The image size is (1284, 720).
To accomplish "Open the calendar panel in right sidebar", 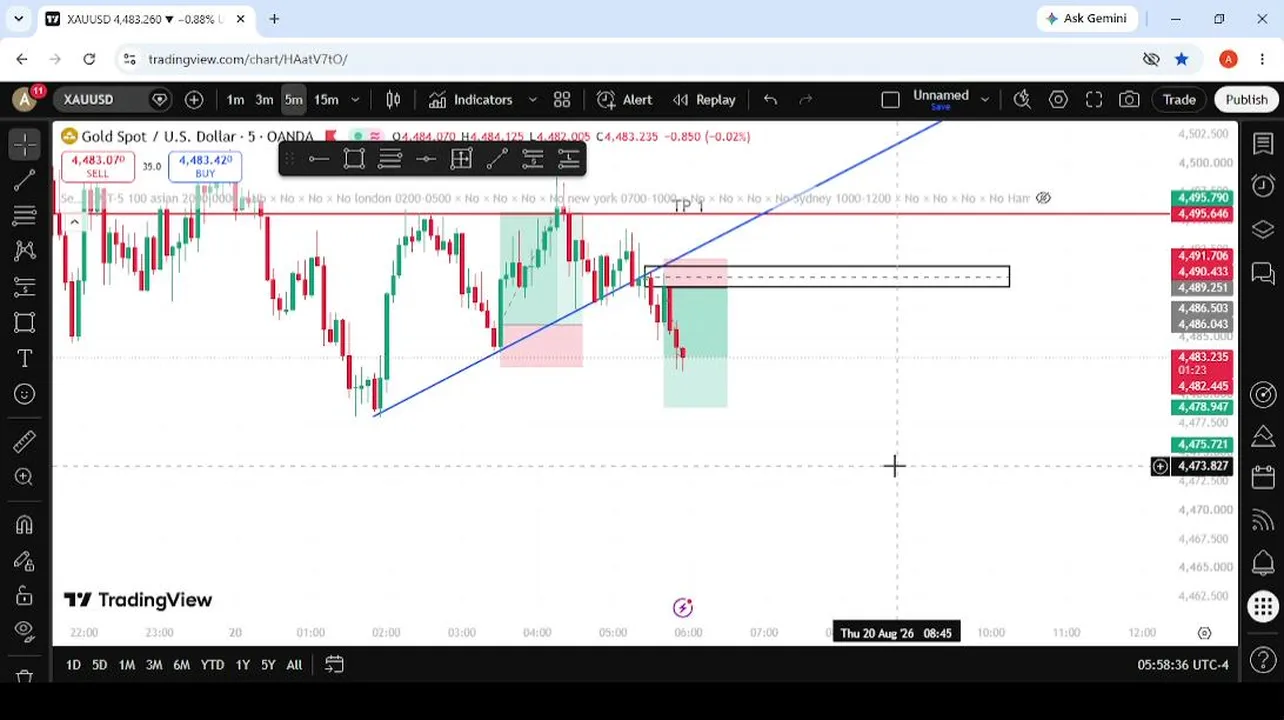I will (x=1263, y=478).
